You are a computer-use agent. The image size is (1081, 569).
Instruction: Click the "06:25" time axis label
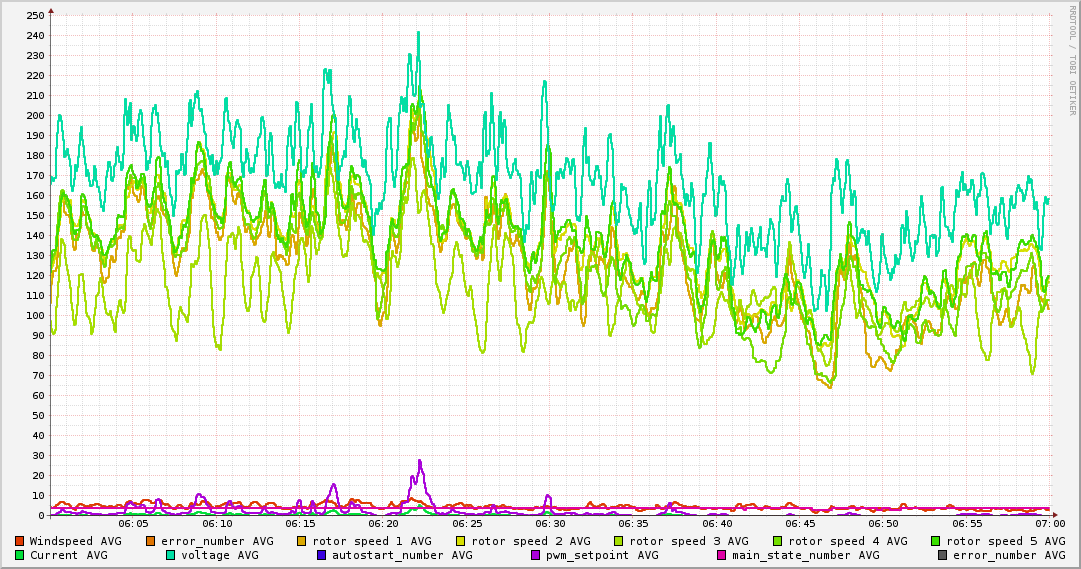[x=467, y=524]
